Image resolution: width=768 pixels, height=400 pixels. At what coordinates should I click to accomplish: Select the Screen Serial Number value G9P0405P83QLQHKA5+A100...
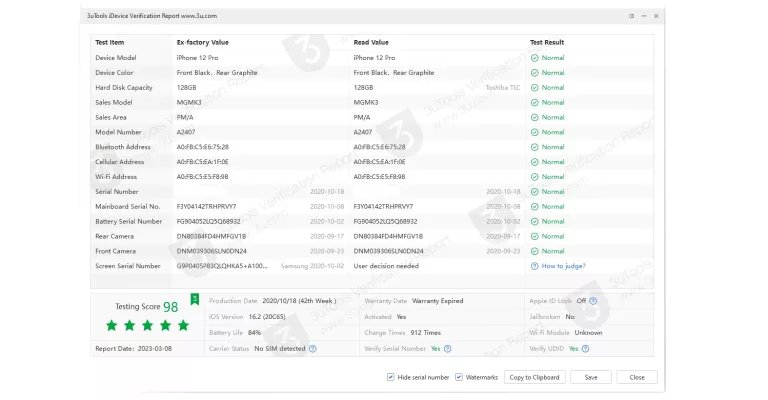(222, 266)
